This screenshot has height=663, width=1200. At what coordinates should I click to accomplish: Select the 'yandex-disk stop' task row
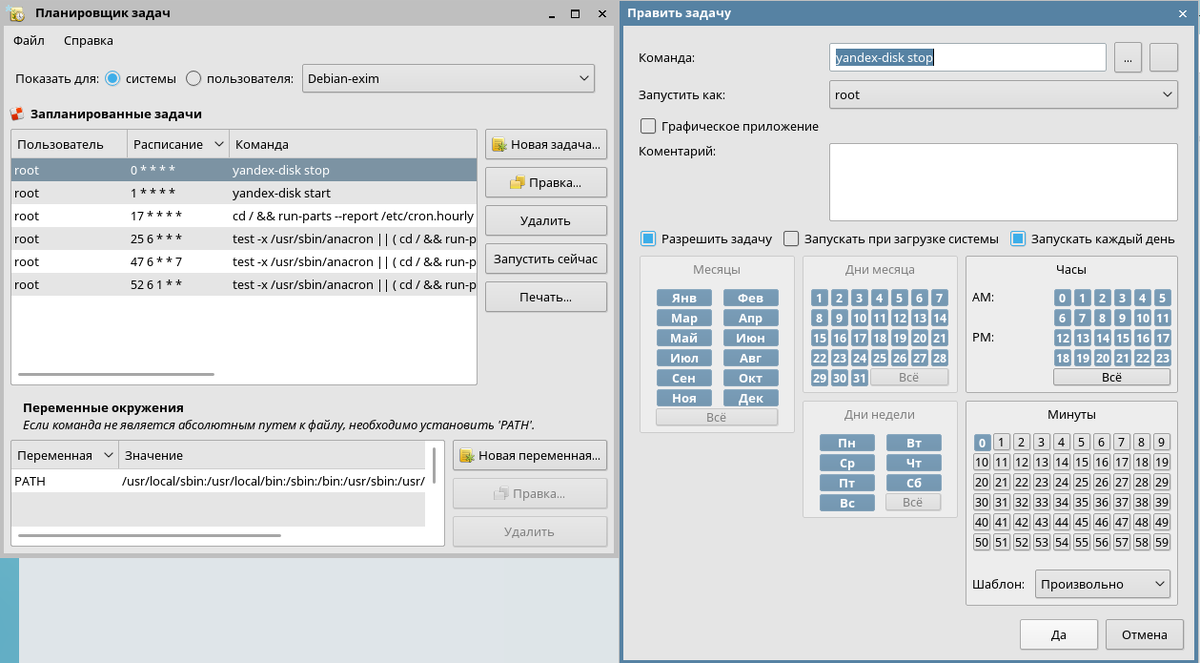[244, 170]
